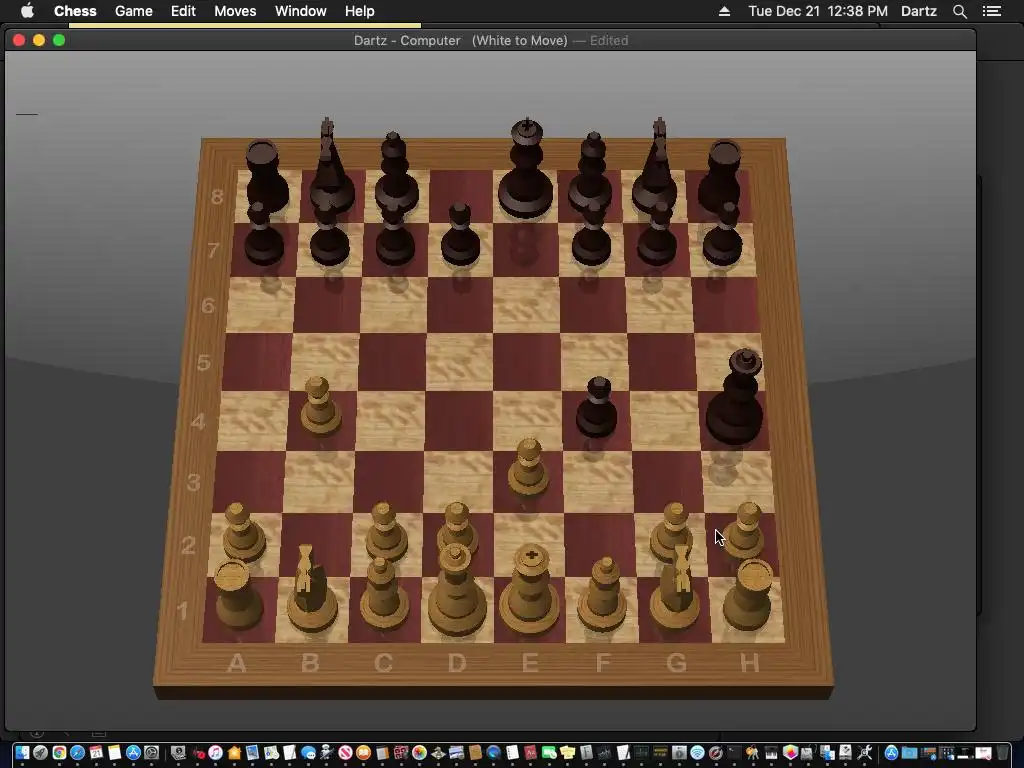Click the white rook on A1

(x=238, y=595)
